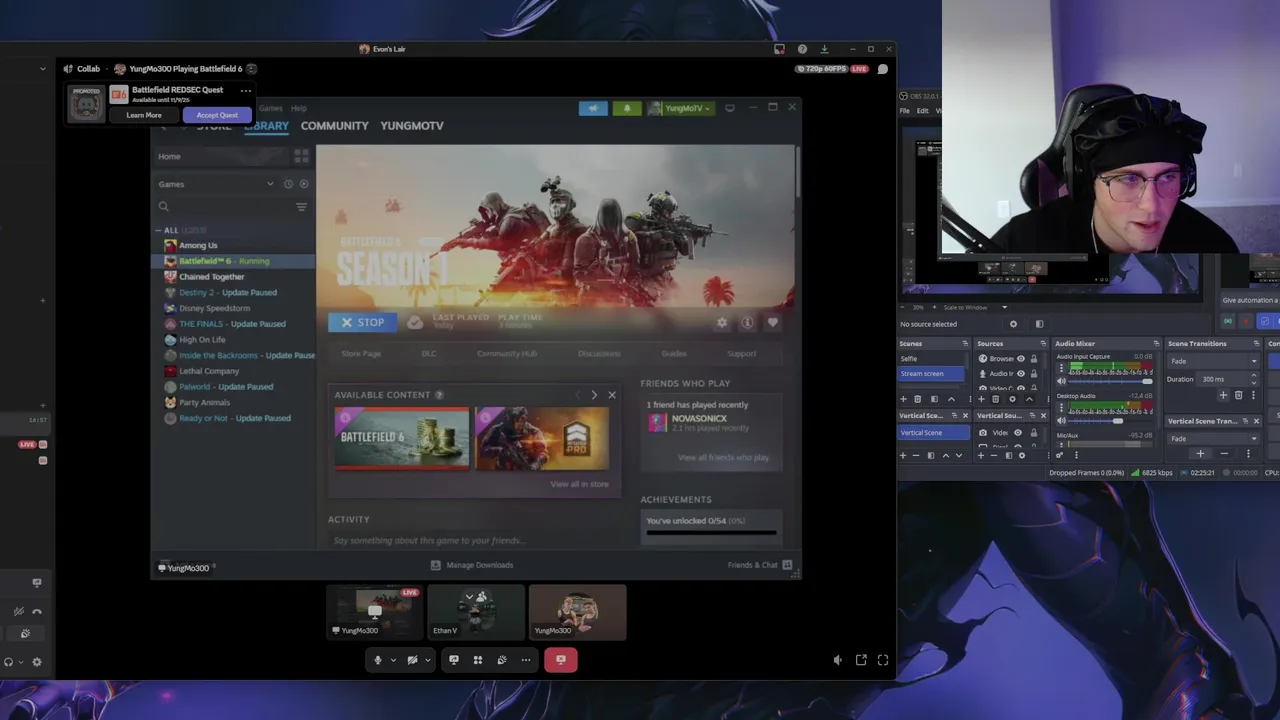The height and width of the screenshot is (720, 1280).
Task: Accept the Battlefield REDSEC Quest
Action: pos(217,115)
